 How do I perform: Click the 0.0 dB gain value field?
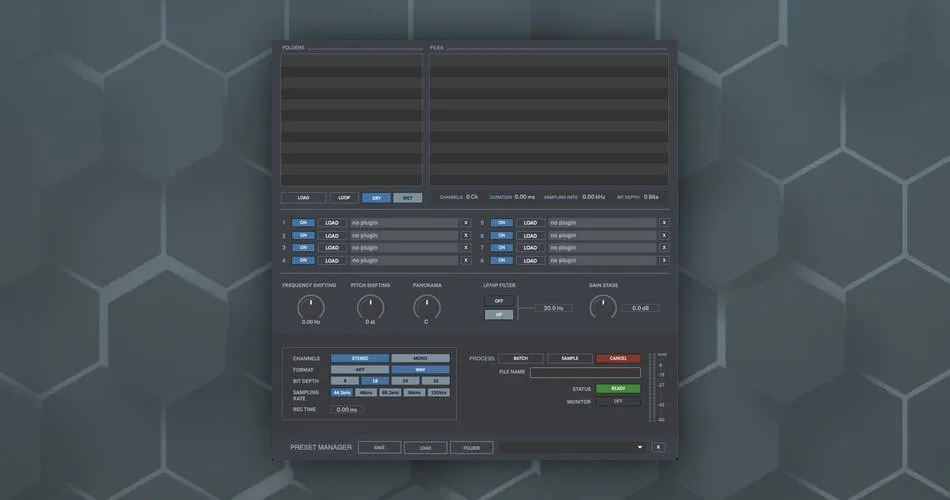click(x=640, y=308)
